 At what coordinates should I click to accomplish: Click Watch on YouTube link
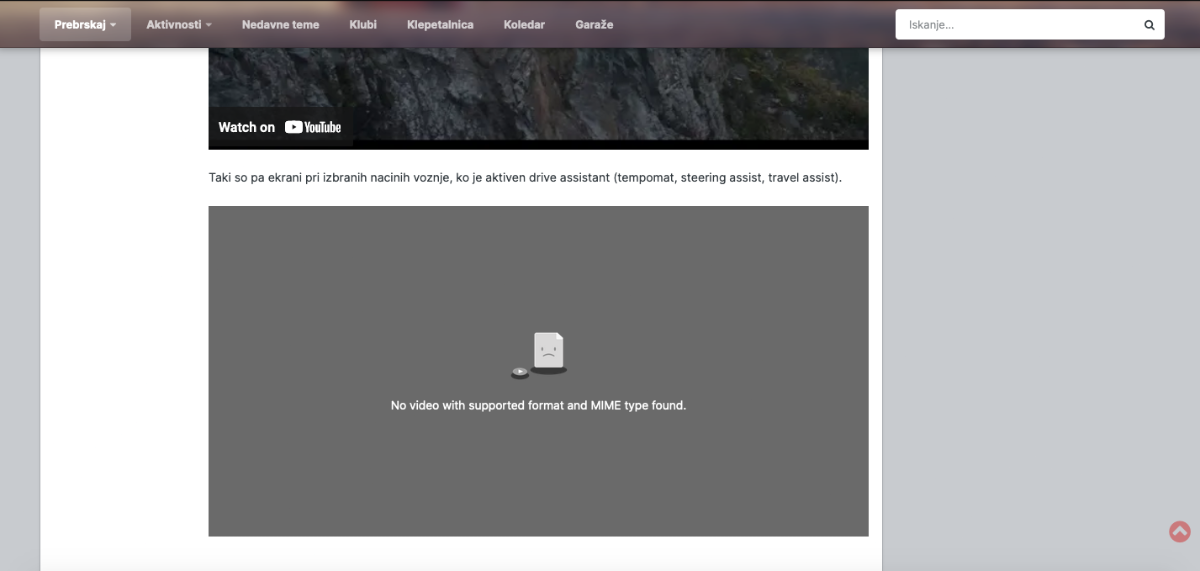(x=280, y=127)
